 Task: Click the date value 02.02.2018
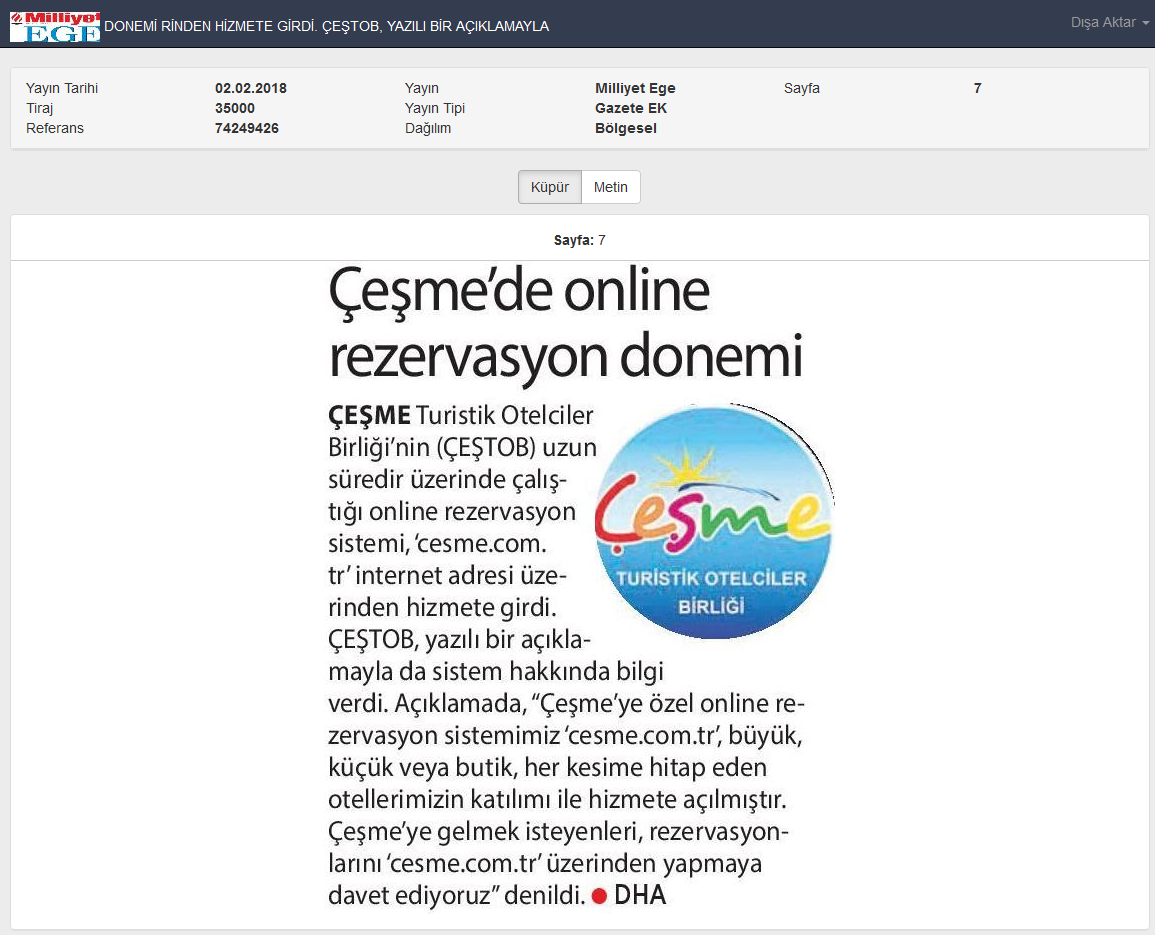(x=250, y=88)
